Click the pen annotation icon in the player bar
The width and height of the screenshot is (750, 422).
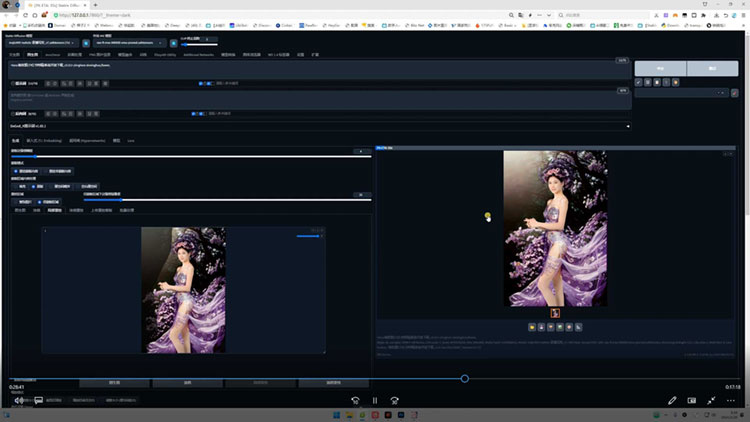(x=672, y=400)
